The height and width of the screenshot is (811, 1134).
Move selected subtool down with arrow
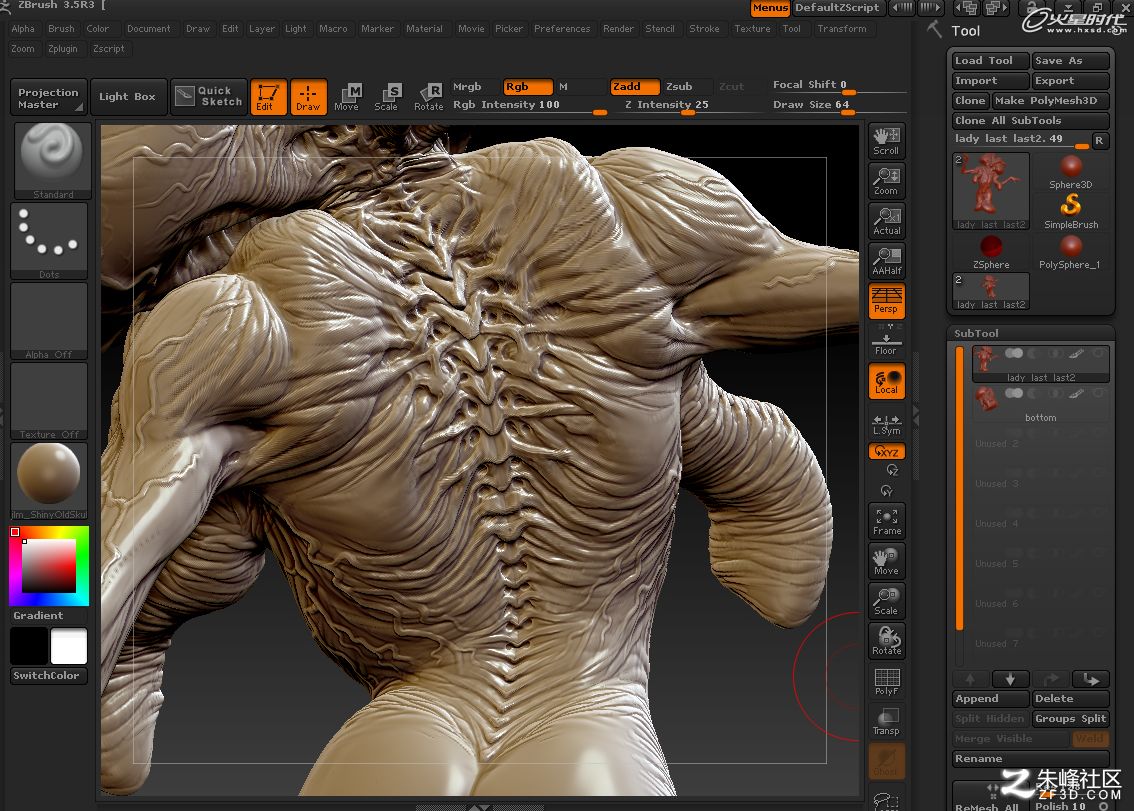point(1010,679)
